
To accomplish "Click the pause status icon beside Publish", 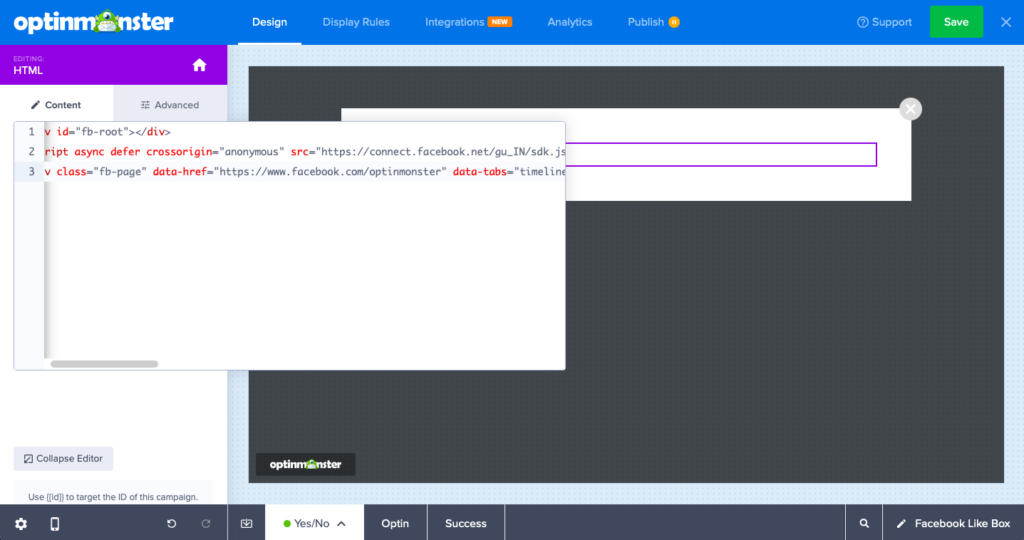I will (x=674, y=22).
